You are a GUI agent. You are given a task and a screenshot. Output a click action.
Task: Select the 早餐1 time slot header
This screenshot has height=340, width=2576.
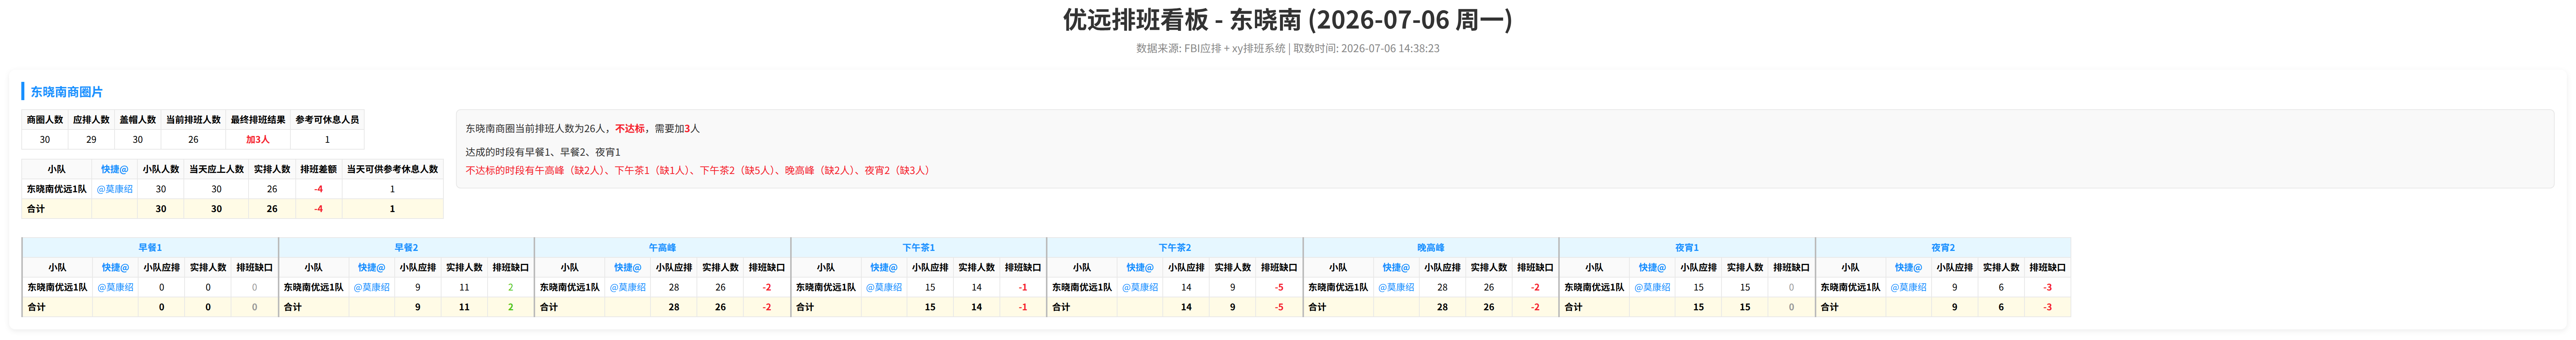(150, 248)
